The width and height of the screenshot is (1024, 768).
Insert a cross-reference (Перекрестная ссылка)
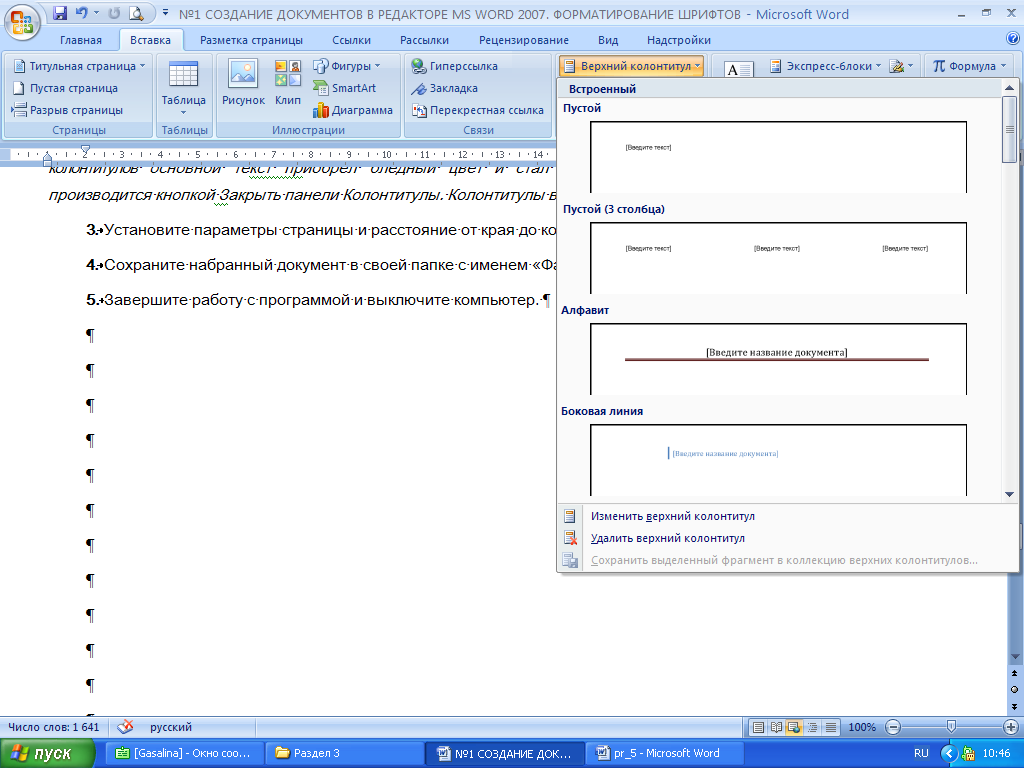pyautogui.click(x=477, y=110)
